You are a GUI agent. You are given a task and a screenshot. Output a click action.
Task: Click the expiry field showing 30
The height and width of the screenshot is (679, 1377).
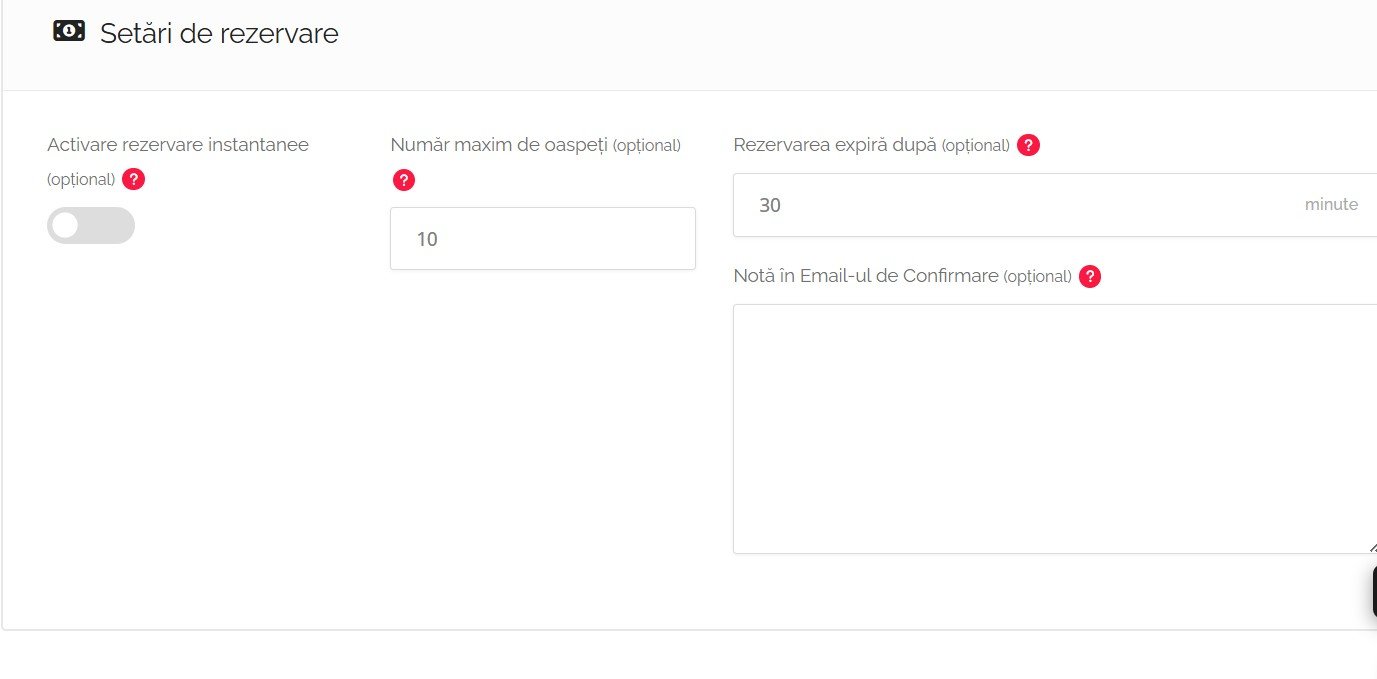pyautogui.click(x=1010, y=205)
